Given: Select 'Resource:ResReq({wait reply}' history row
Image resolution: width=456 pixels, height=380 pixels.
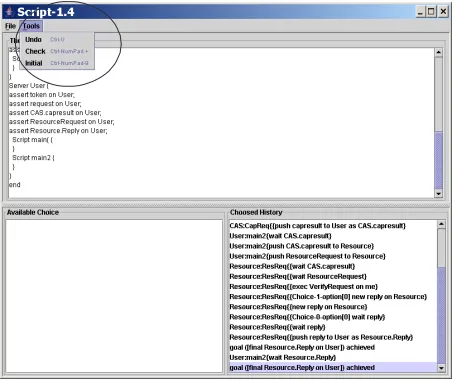Looking at the screenshot, I should click(x=333, y=327).
